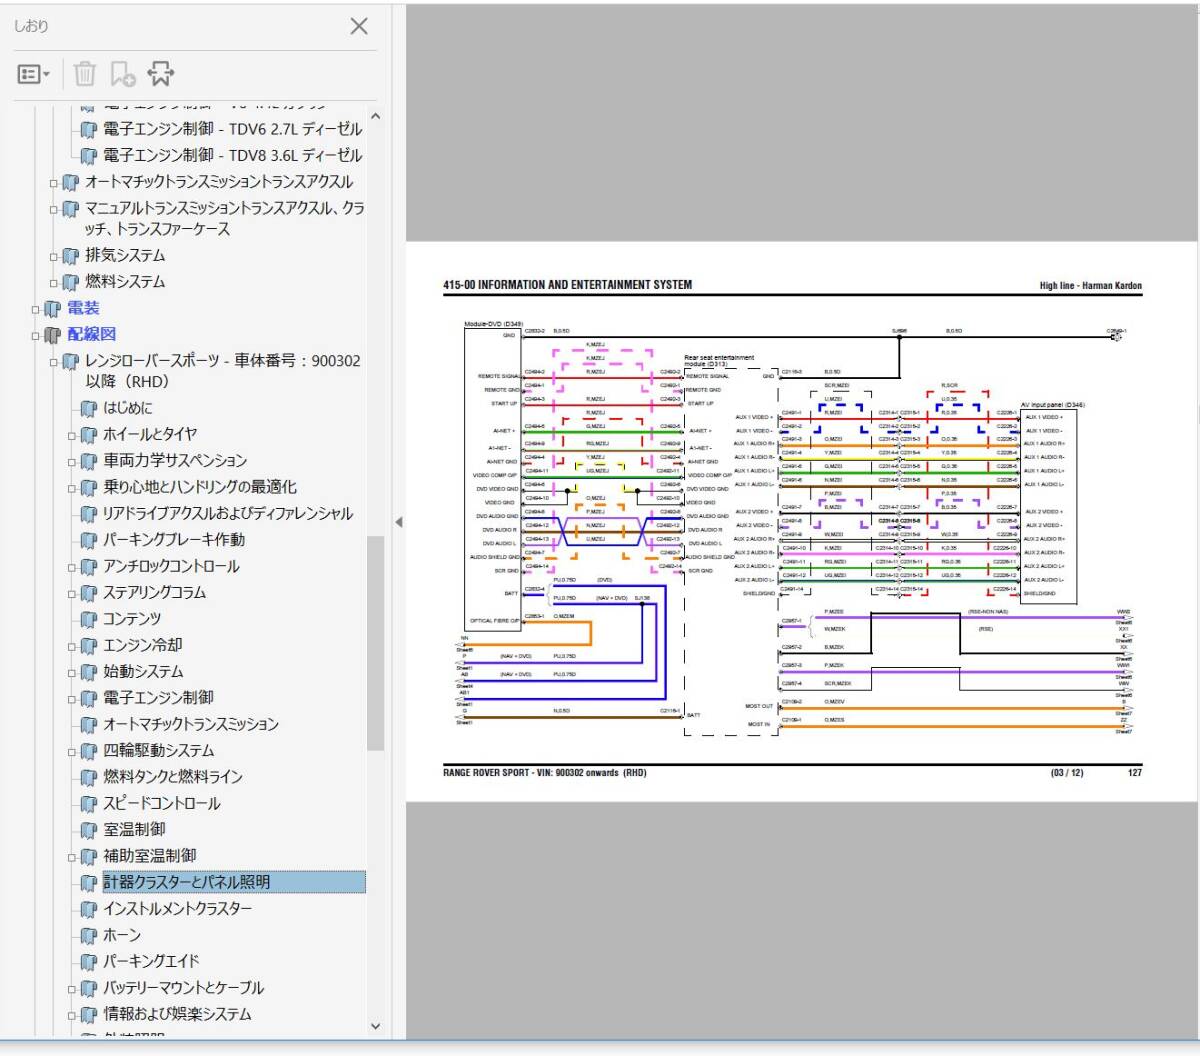Viewport: 1200px width, 1056px height.
Task: Click the 燃料タンクと燃料ライン bookmark icon
Action: click(88, 777)
